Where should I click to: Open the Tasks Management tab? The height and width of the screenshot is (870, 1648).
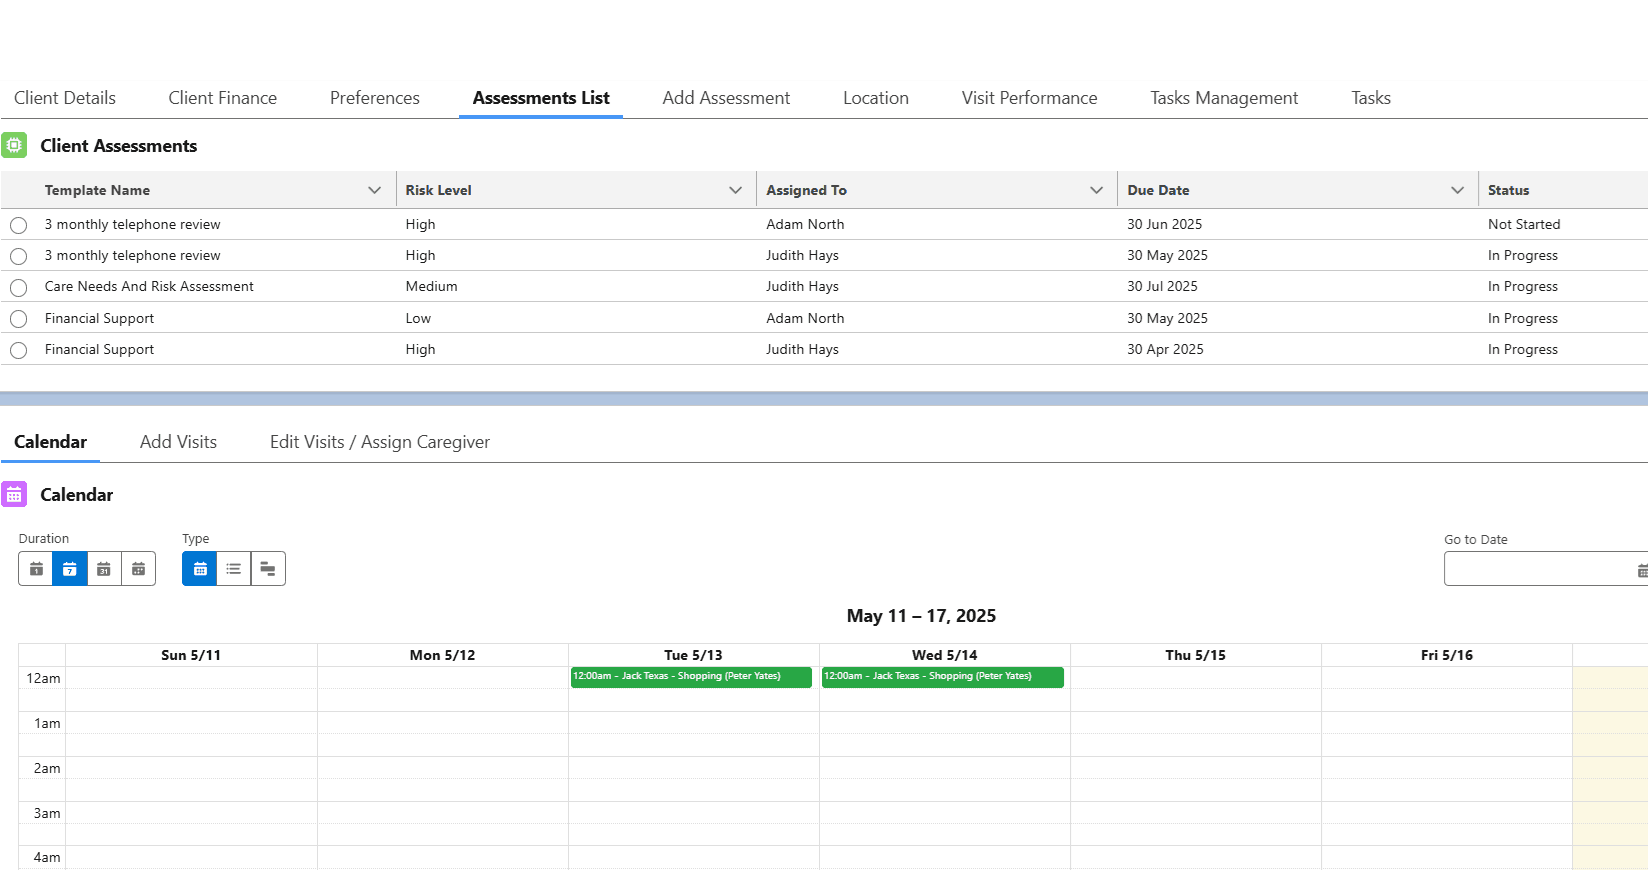click(x=1224, y=98)
